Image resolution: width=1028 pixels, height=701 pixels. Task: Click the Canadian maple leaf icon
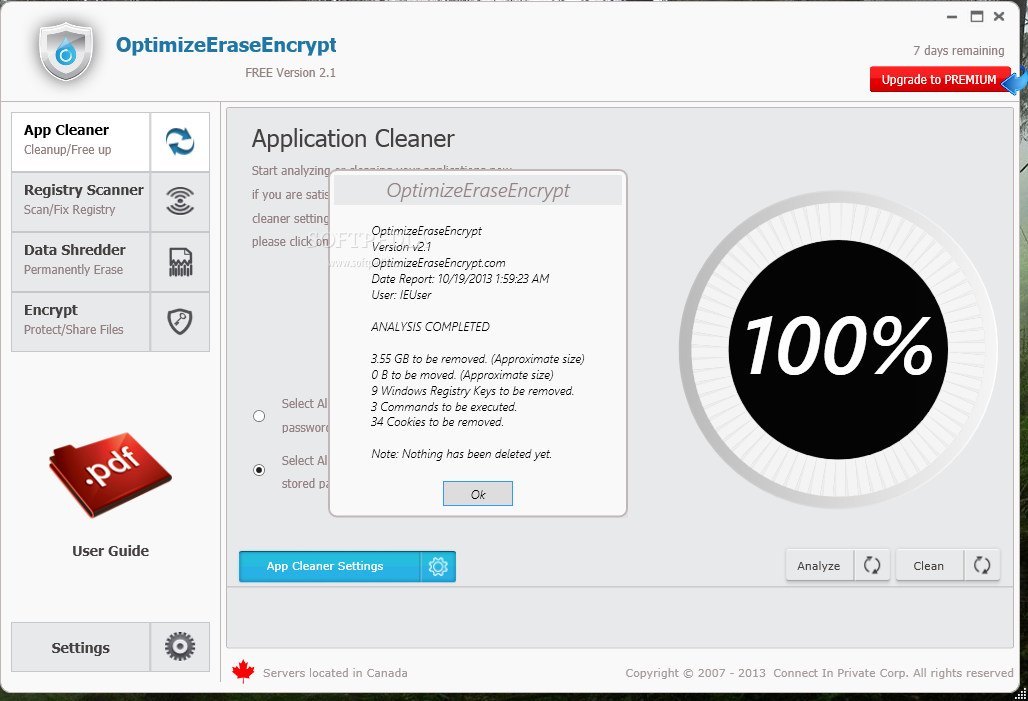[x=243, y=671]
